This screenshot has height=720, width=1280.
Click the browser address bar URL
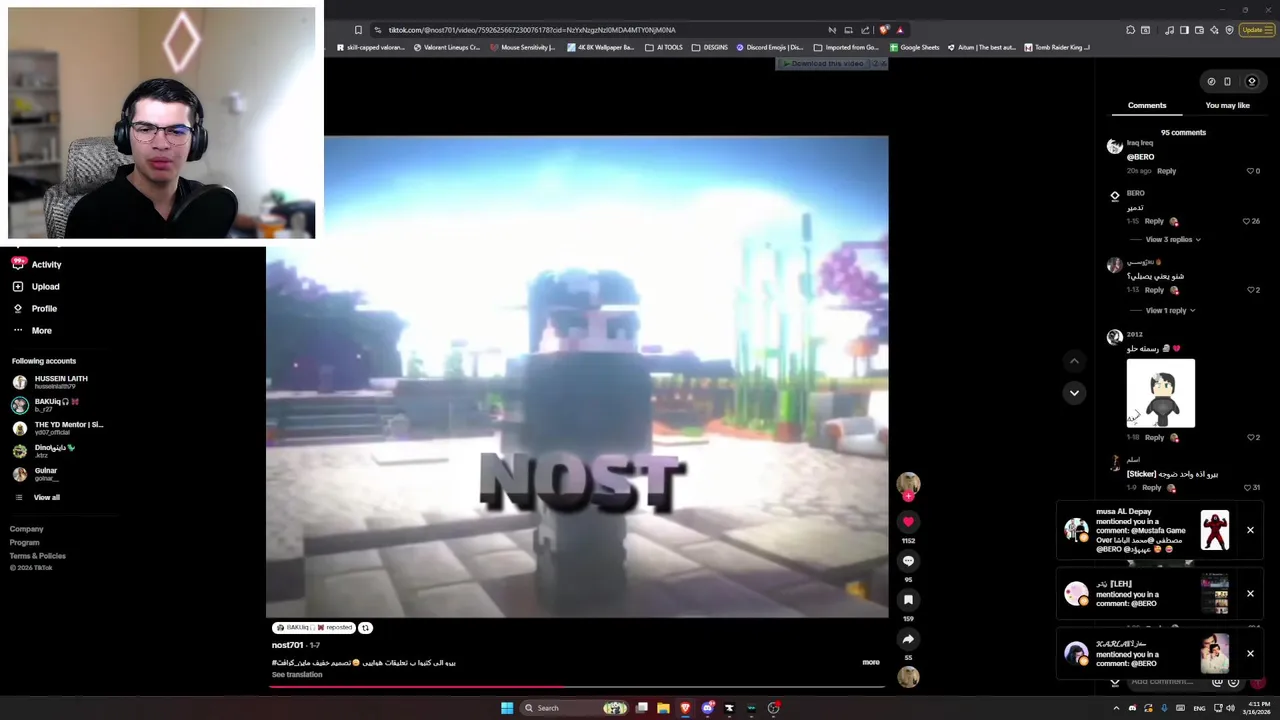[532, 30]
